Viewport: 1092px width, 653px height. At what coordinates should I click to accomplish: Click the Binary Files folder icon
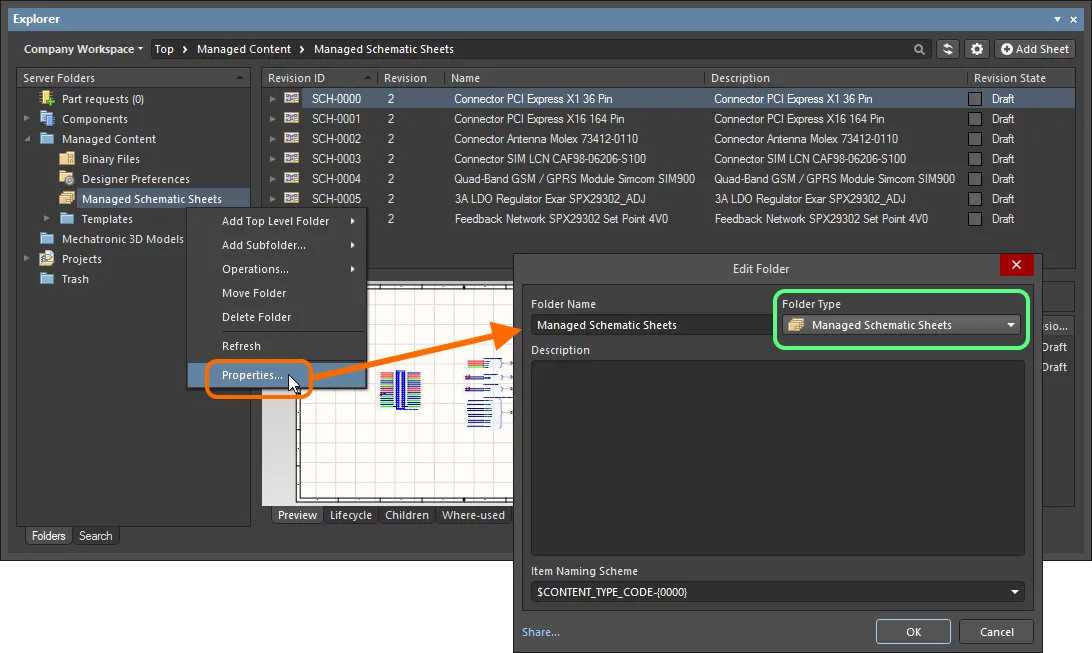point(67,159)
